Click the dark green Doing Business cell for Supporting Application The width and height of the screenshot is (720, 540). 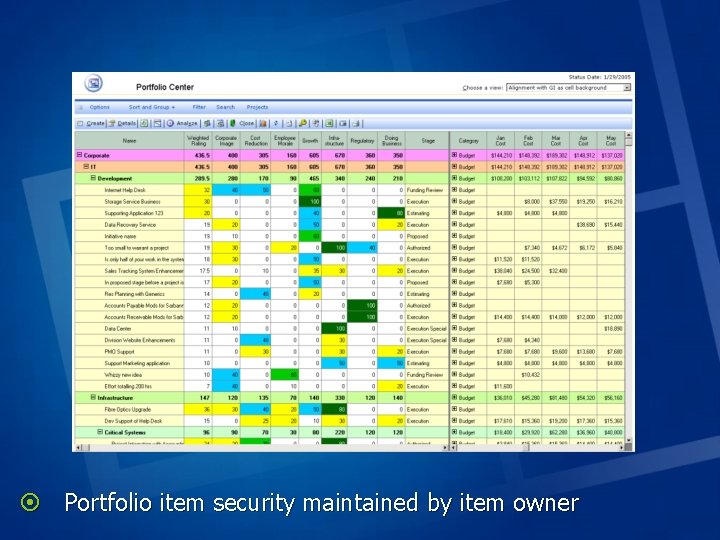pyautogui.click(x=391, y=213)
